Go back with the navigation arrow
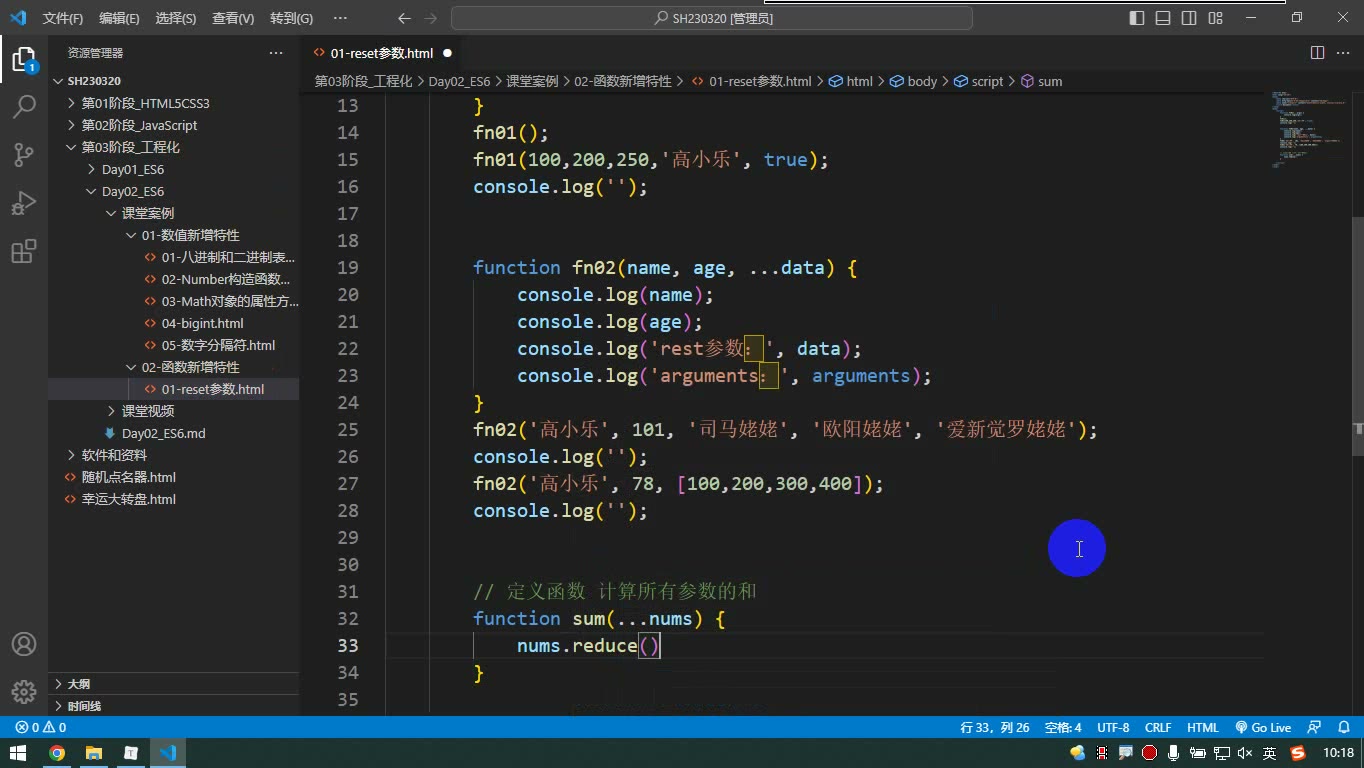Image resolution: width=1364 pixels, height=768 pixels. point(404,18)
